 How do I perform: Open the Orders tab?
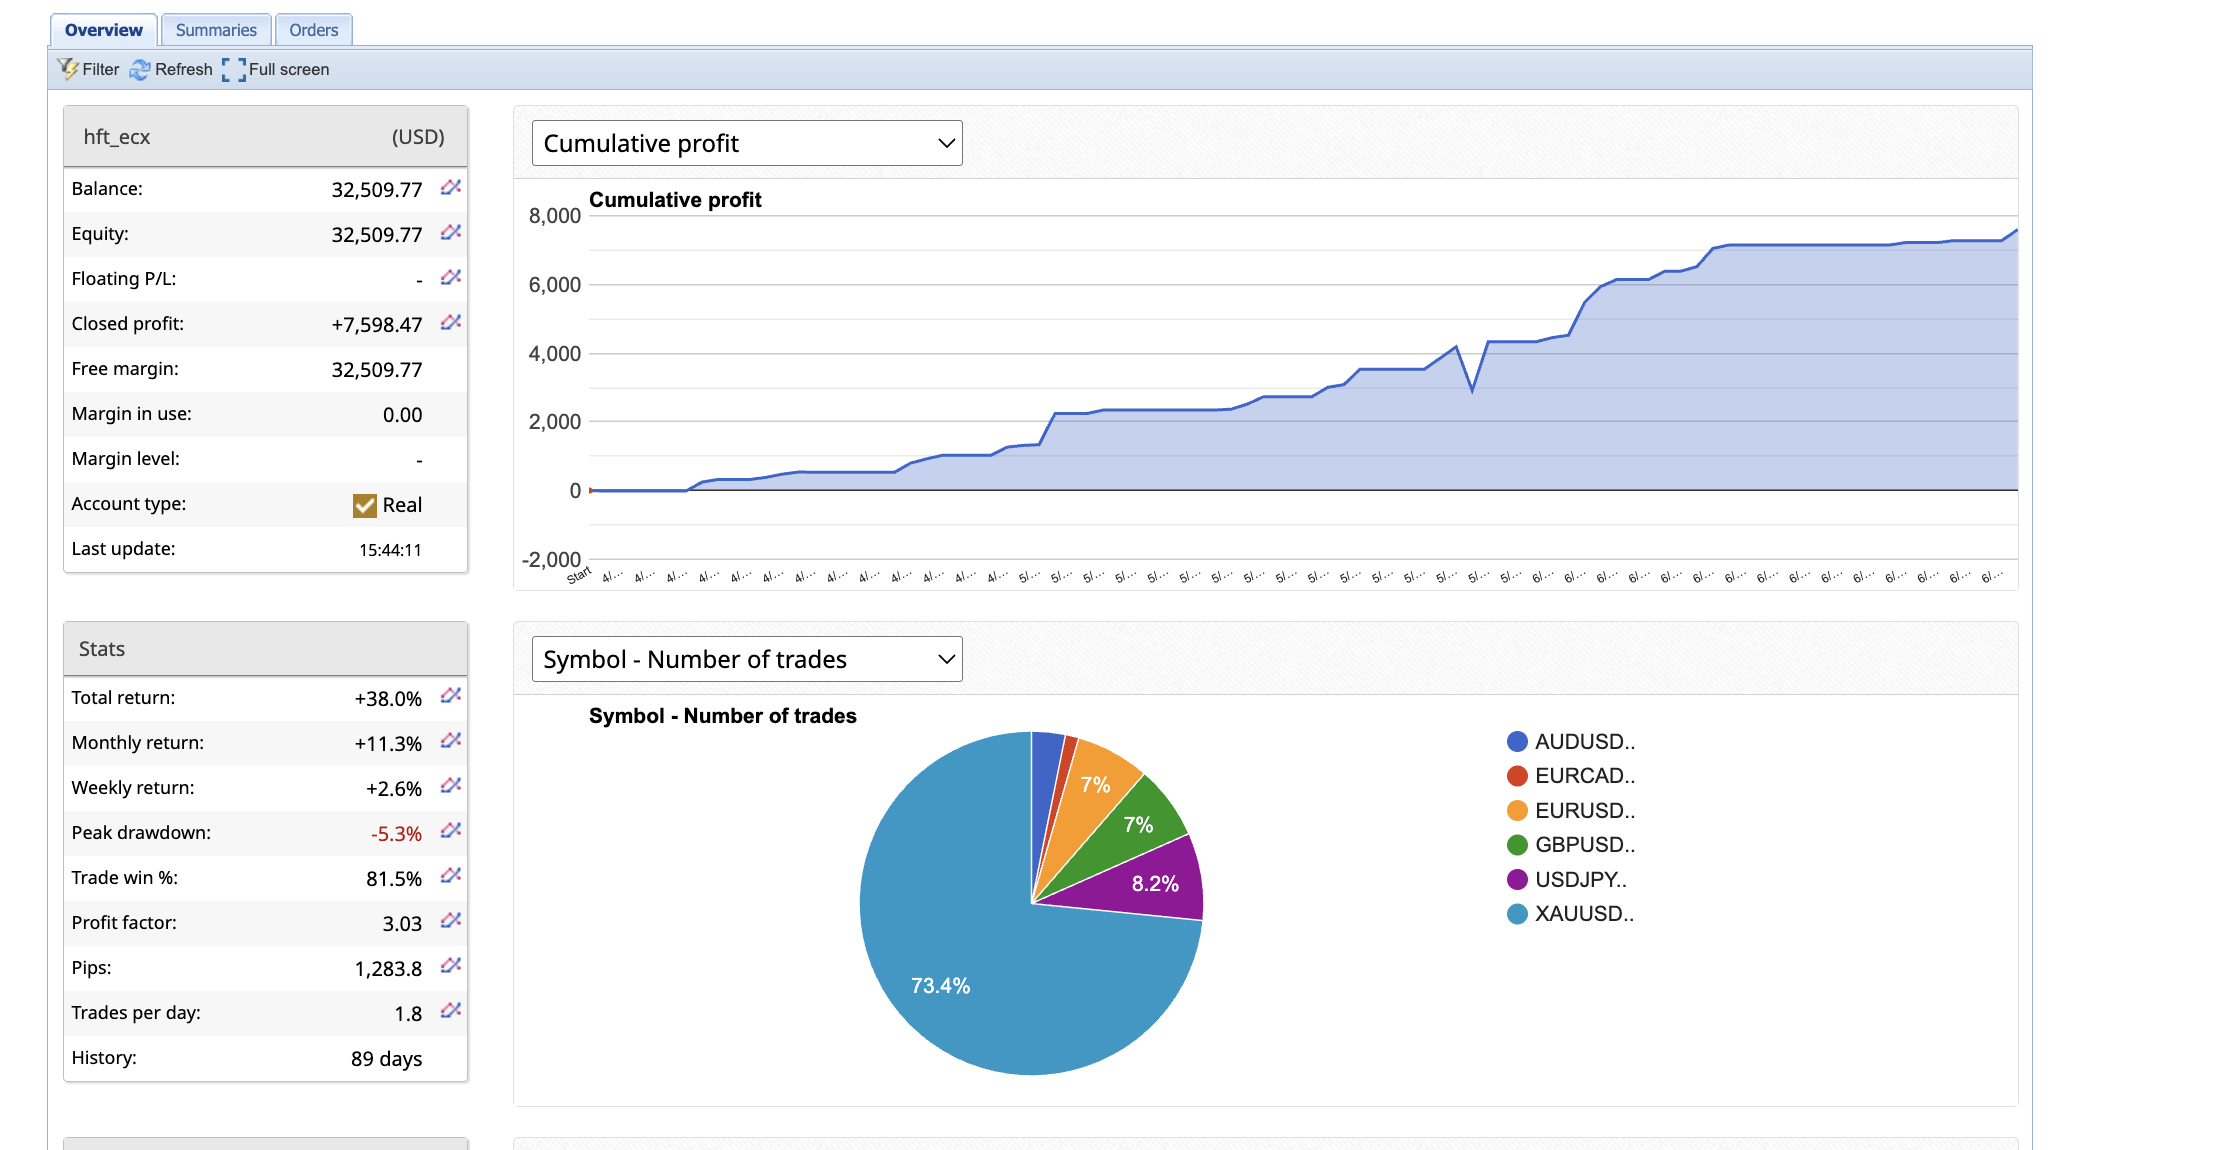pyautogui.click(x=313, y=30)
